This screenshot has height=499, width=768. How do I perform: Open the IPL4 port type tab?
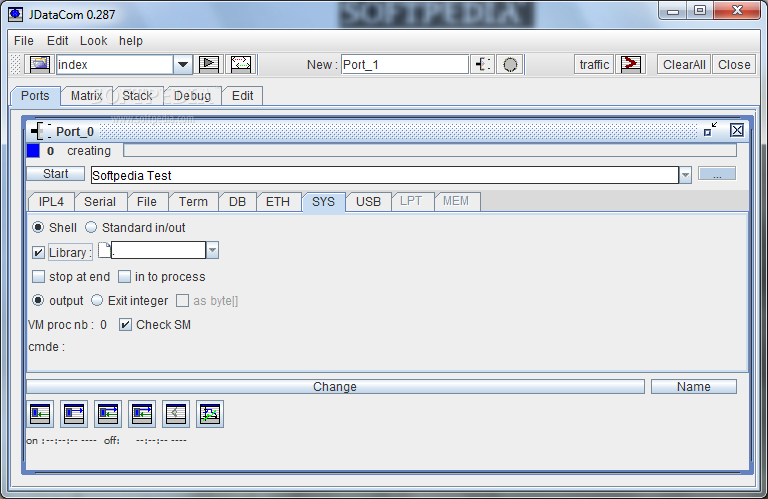pos(51,202)
